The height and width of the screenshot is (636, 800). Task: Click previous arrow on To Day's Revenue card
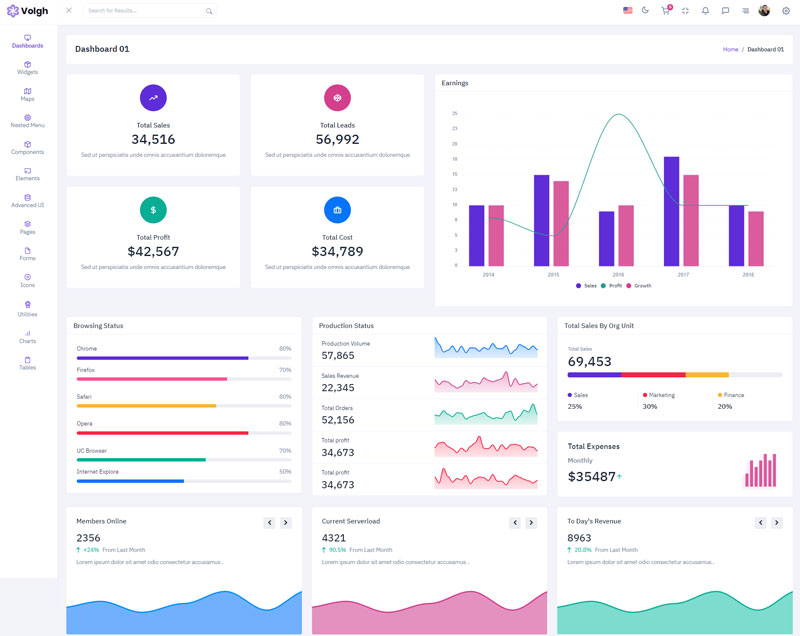[760, 523]
